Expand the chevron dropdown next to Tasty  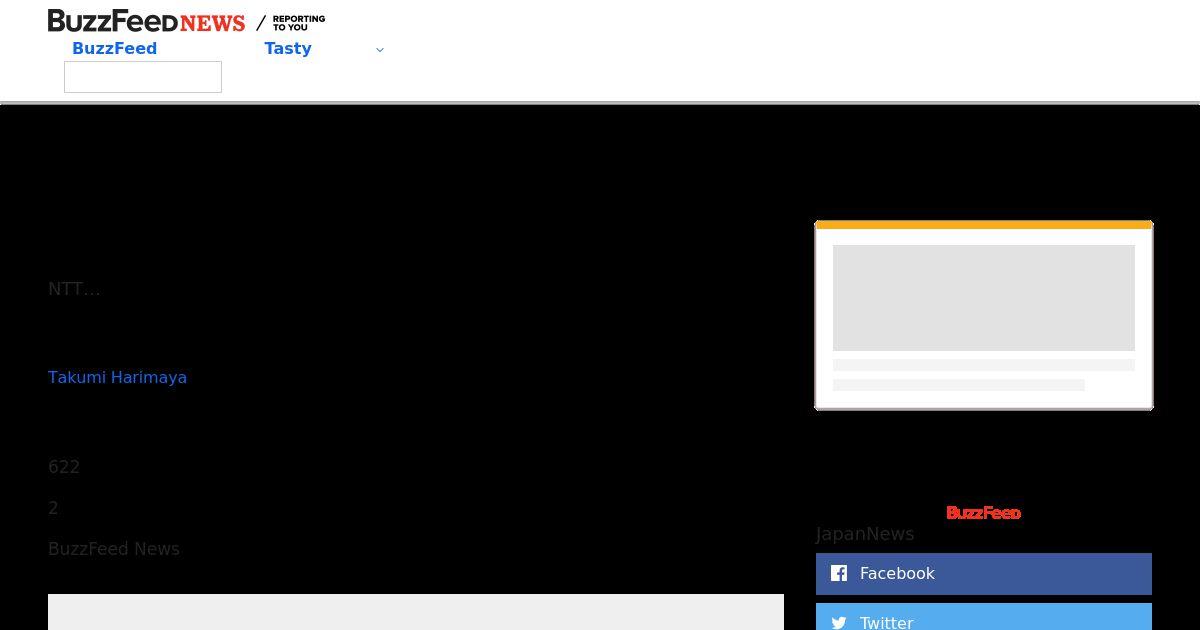(379, 49)
